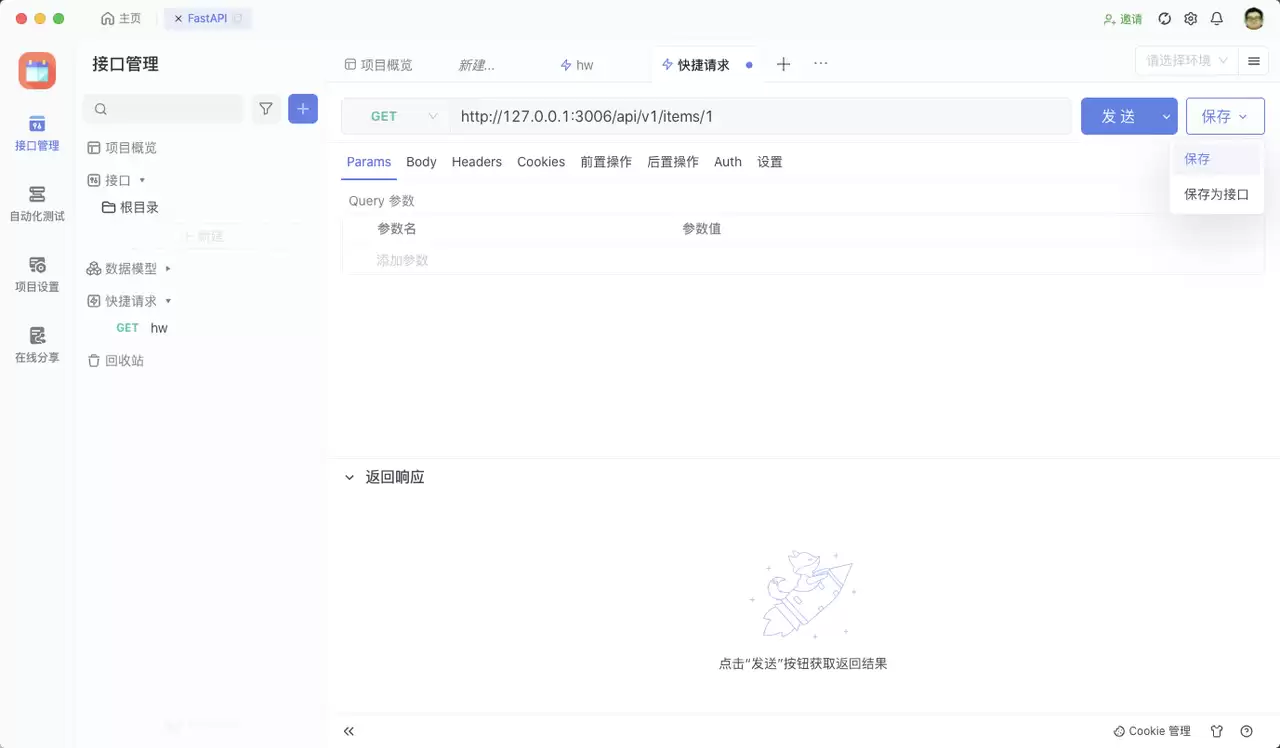Open the 在线分享 sidebar section

point(37,345)
